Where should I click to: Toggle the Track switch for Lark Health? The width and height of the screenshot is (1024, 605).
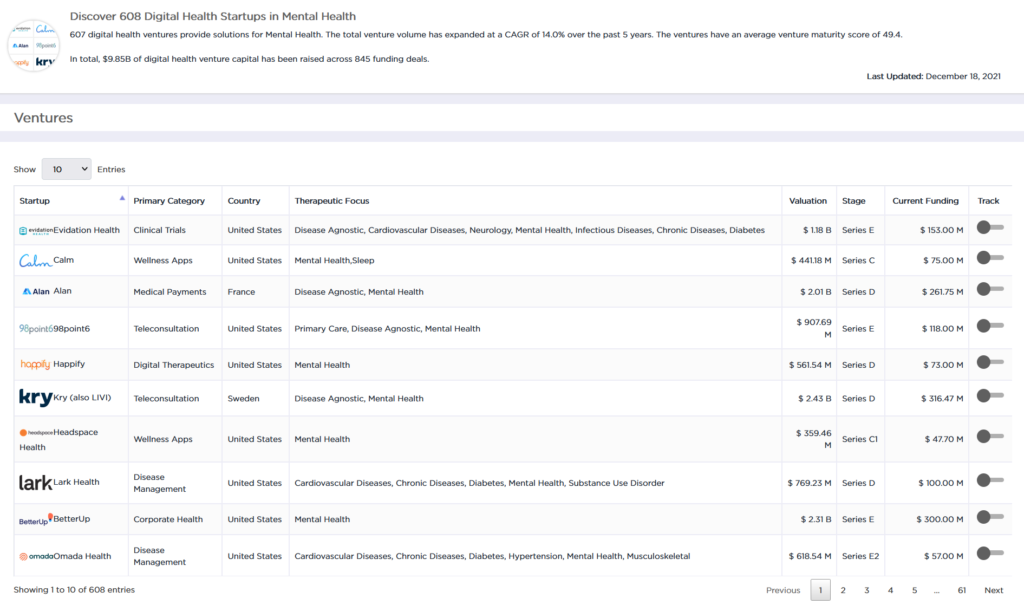click(989, 480)
